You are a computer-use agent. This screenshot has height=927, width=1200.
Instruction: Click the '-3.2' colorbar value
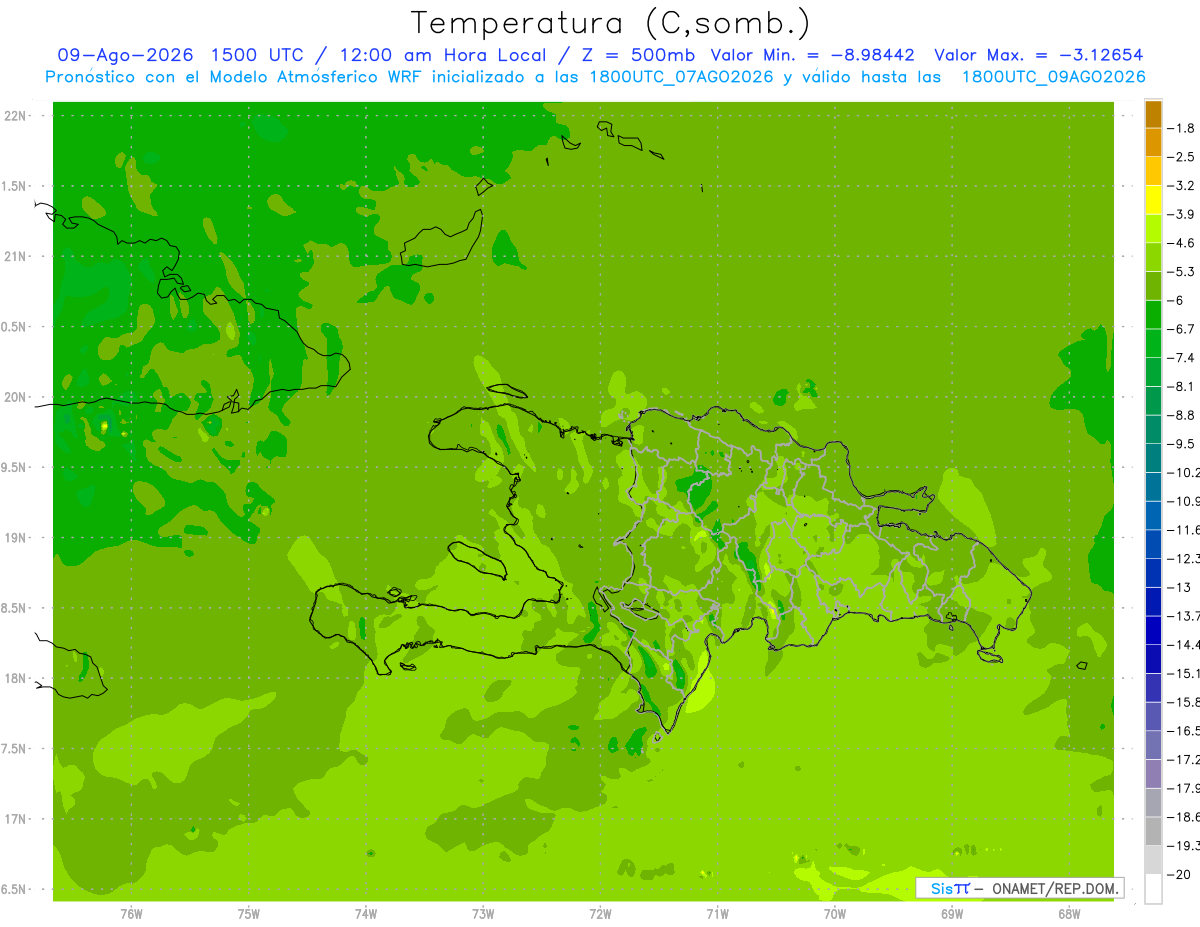[1183, 186]
